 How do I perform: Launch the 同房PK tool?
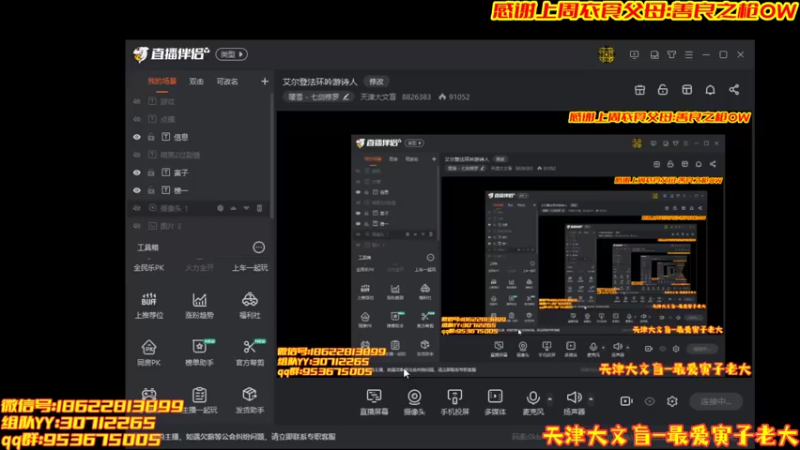[149, 353]
